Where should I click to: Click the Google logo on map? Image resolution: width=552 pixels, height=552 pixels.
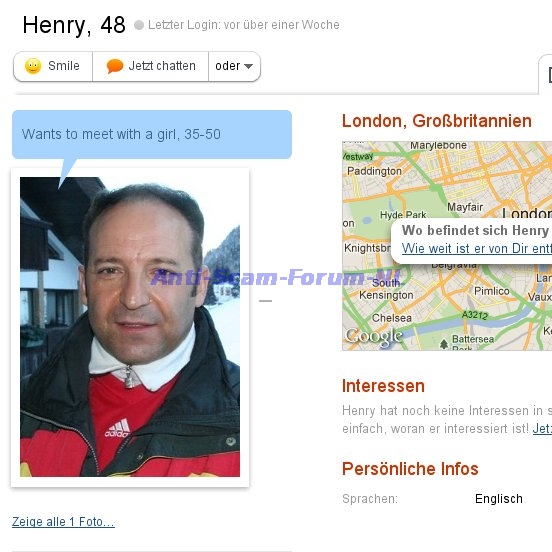point(374,337)
